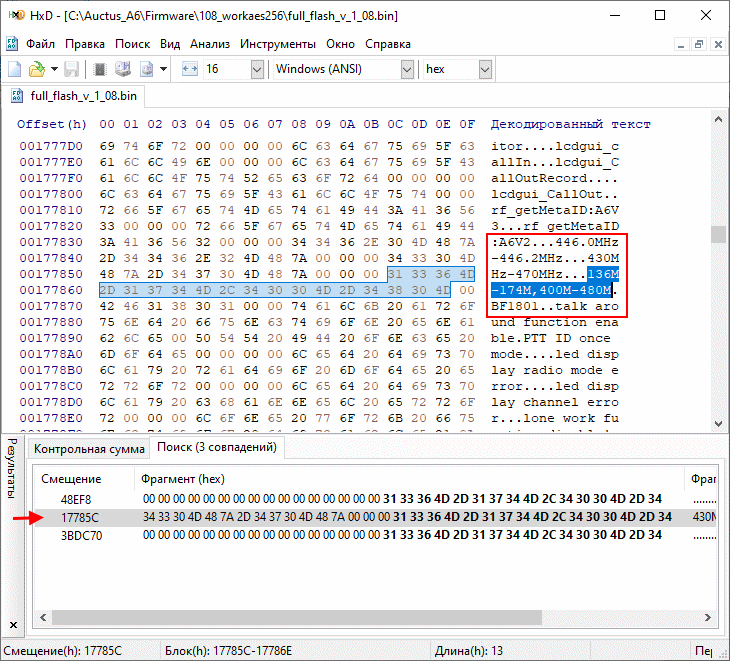
Task: Click decoded text 'und function ena'
Action: pos(554,322)
